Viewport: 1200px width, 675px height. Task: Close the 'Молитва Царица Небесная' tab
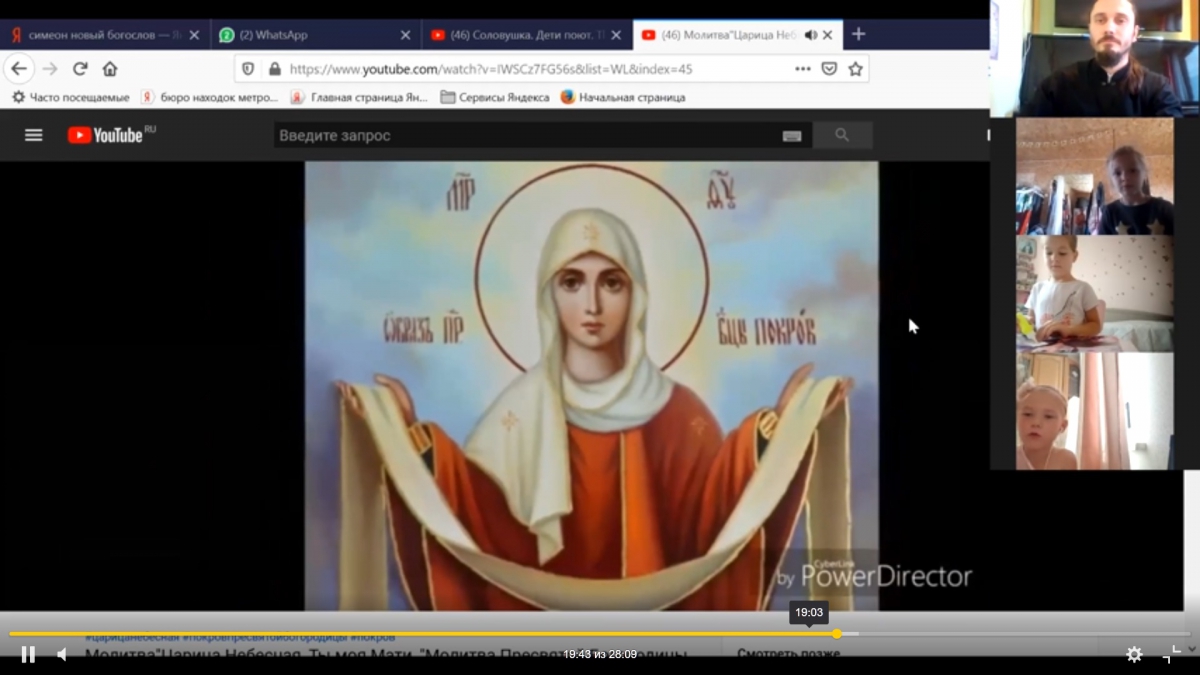827,35
